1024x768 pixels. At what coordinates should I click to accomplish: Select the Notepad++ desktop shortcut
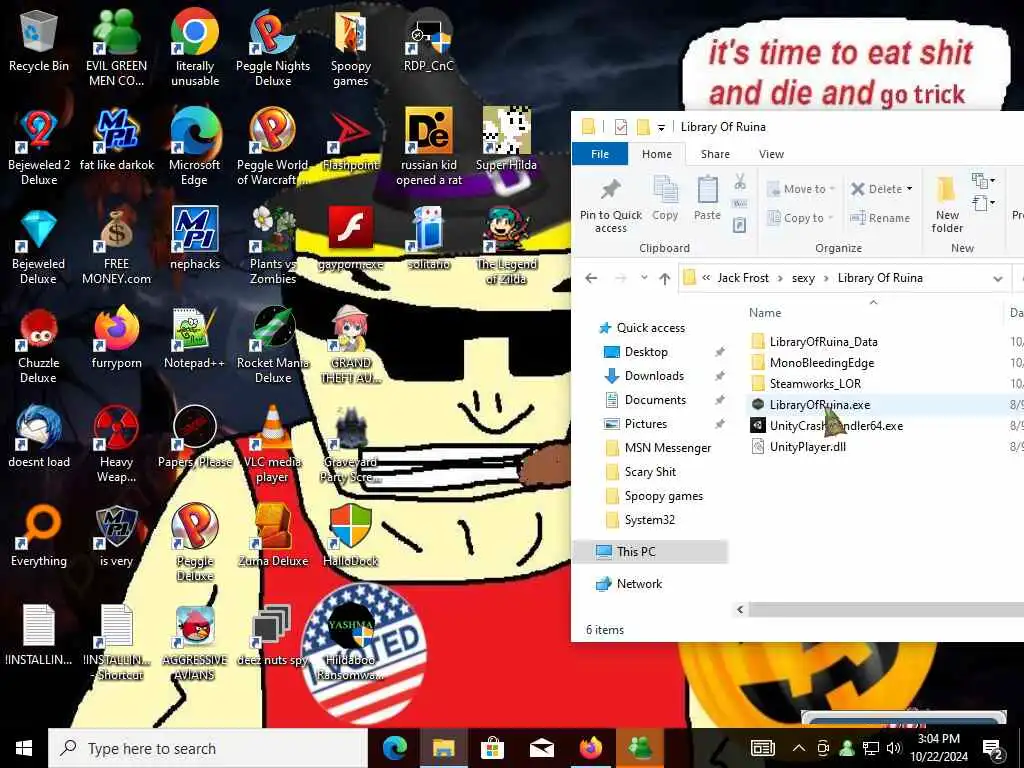pos(195,339)
